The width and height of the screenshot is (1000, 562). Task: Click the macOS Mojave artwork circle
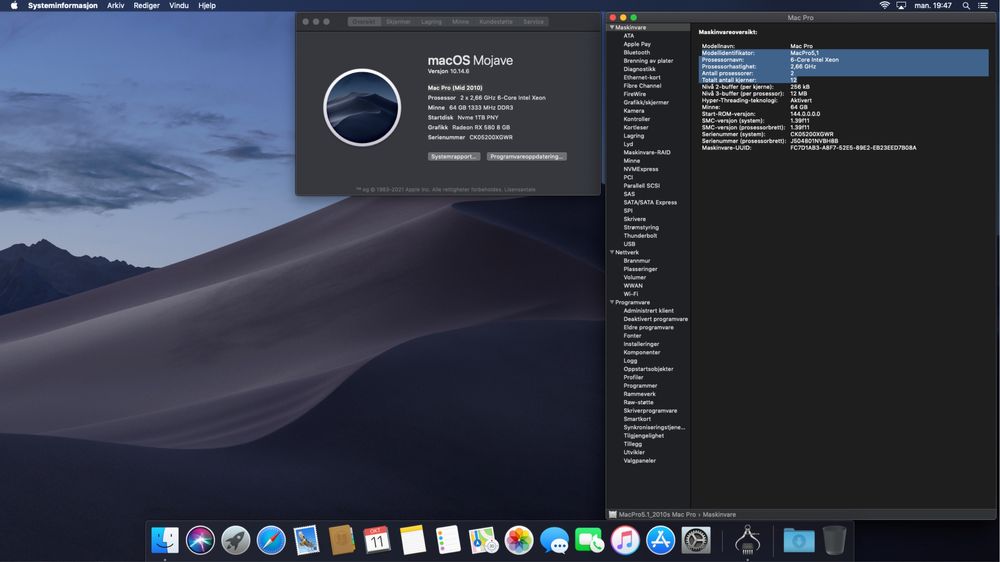pos(362,107)
